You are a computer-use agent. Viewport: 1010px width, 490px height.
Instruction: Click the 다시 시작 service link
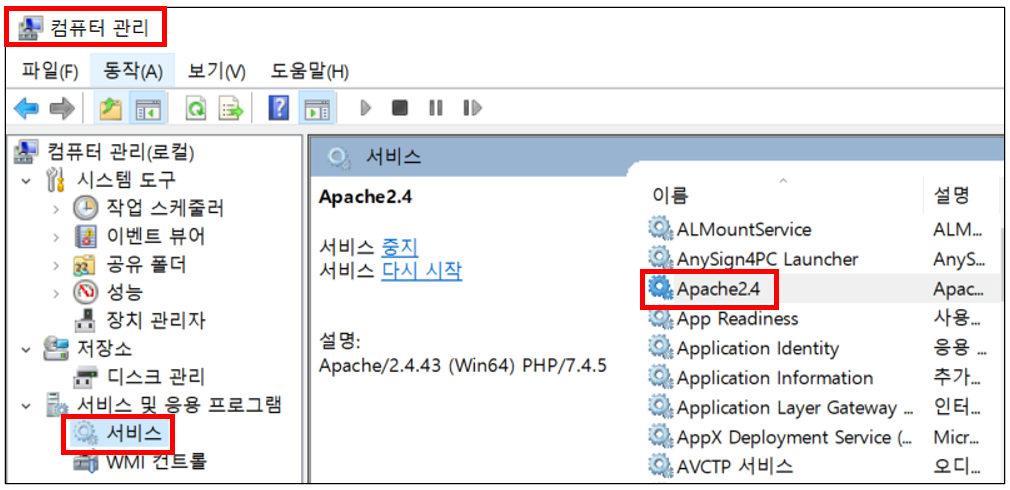click(421, 271)
